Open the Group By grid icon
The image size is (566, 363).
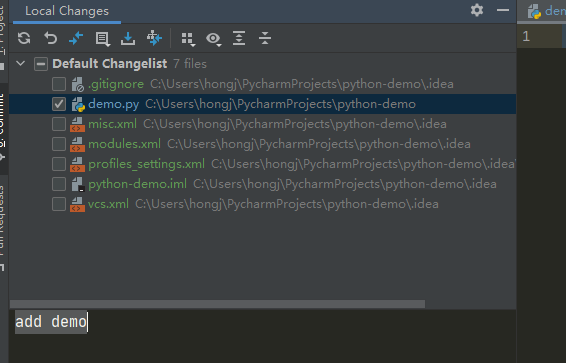tap(188, 39)
